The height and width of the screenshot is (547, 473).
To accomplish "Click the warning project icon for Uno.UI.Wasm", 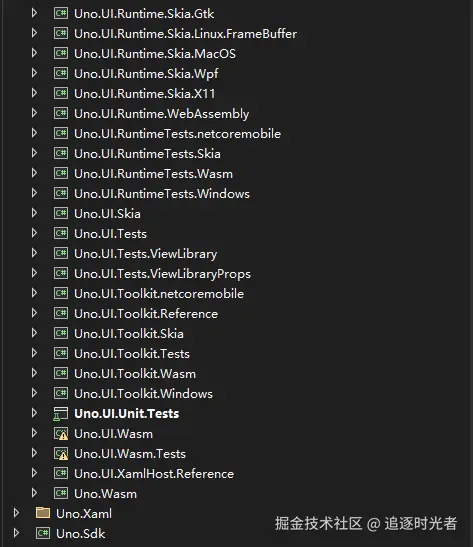I will [61, 434].
